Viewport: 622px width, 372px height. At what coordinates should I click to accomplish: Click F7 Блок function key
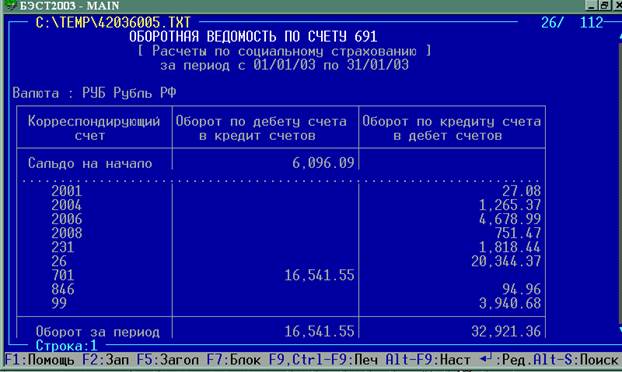tap(234, 360)
